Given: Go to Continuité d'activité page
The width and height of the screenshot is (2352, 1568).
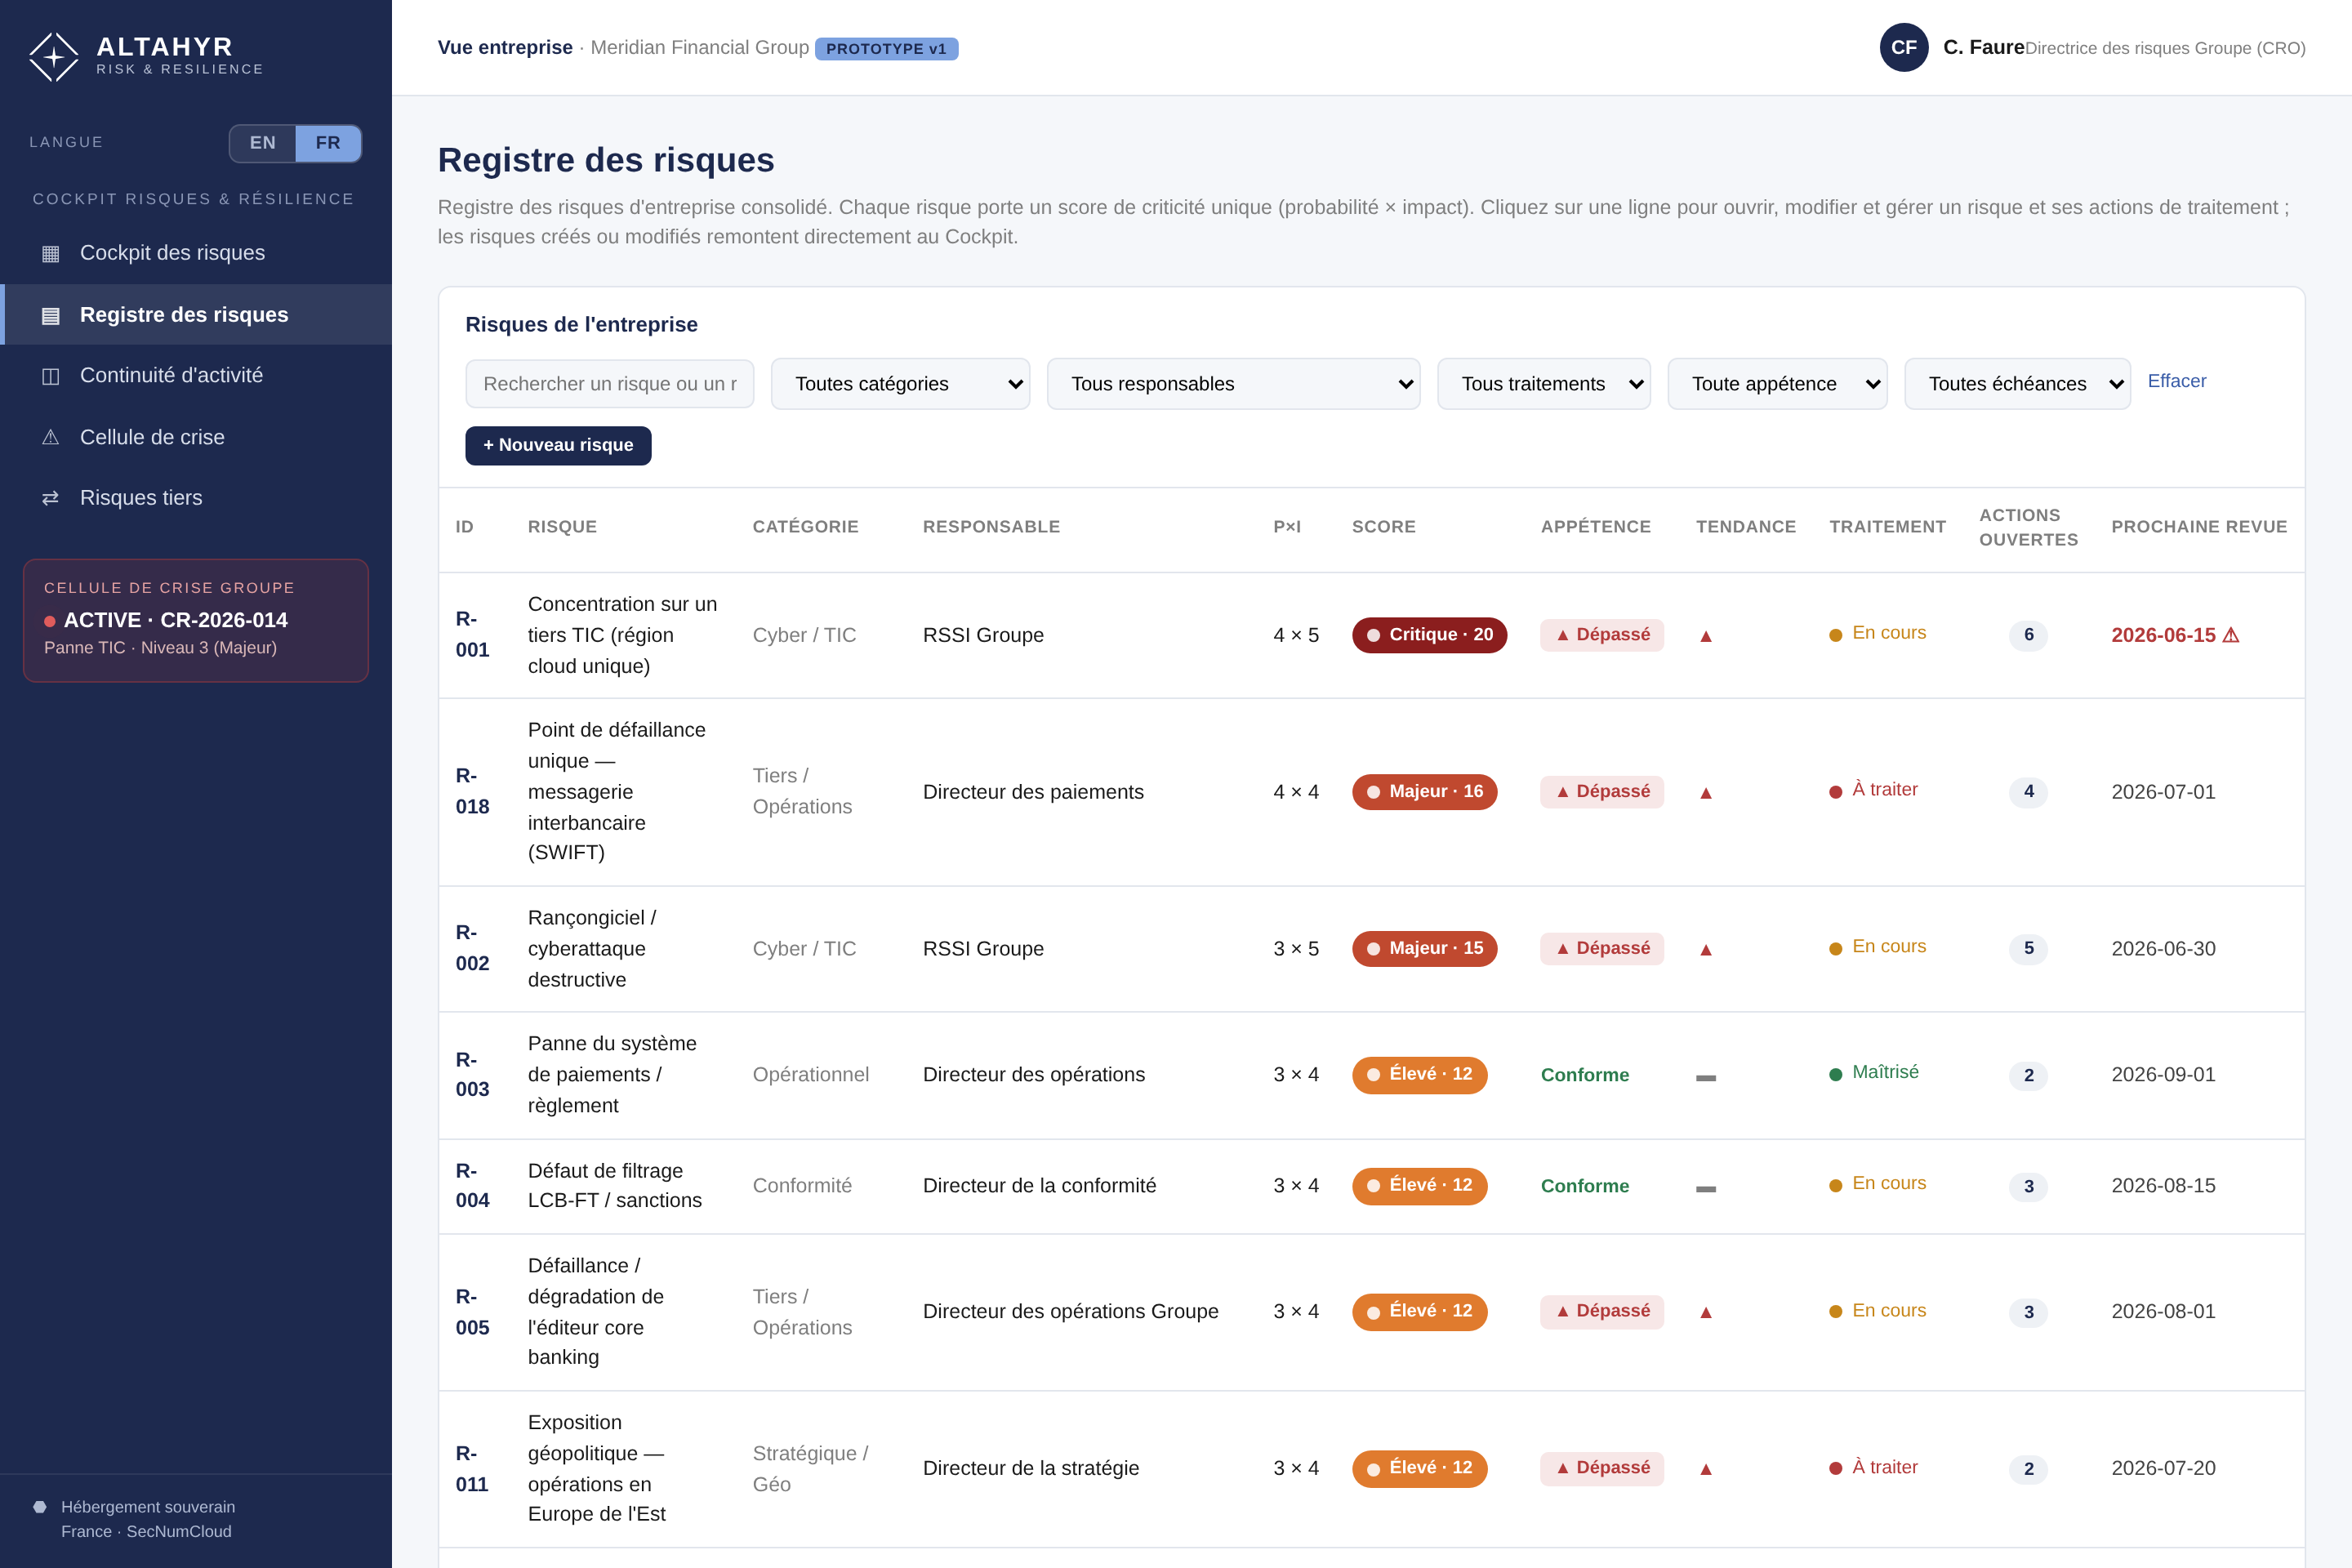Looking at the screenshot, I should (x=196, y=376).
